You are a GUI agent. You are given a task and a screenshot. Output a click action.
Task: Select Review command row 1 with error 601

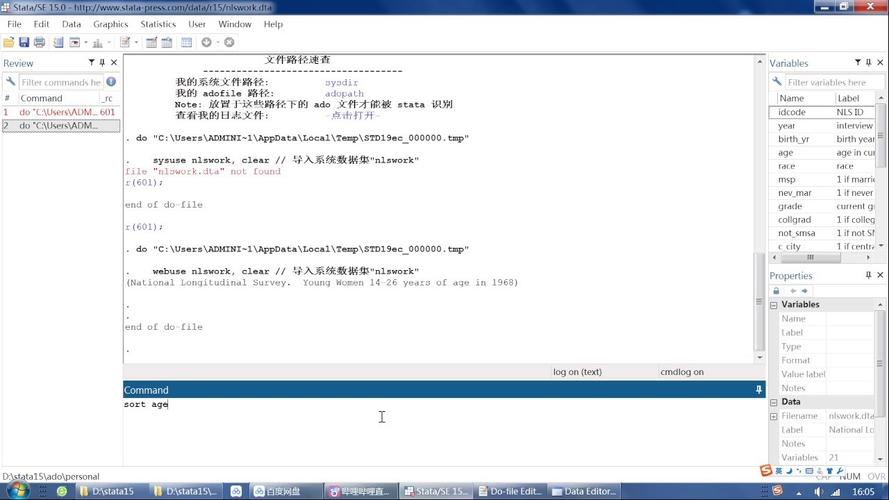(61, 112)
